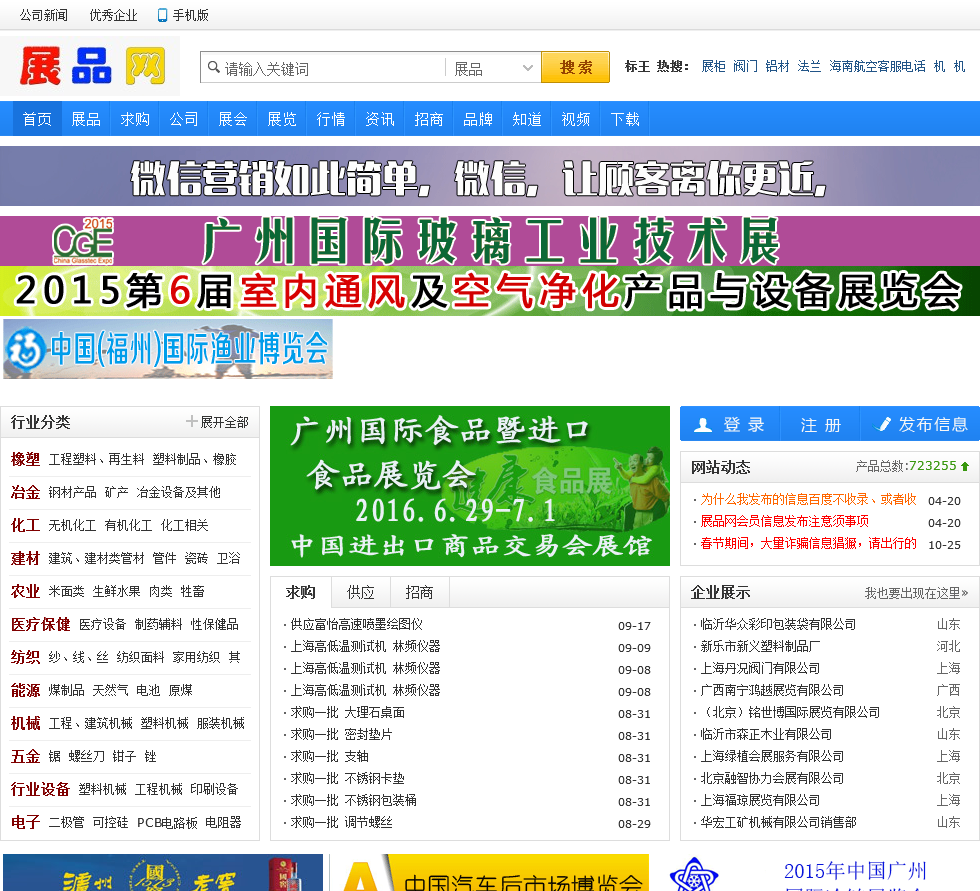Open the 手机版 link
Viewport: 980px width, 891px height.
coord(190,15)
